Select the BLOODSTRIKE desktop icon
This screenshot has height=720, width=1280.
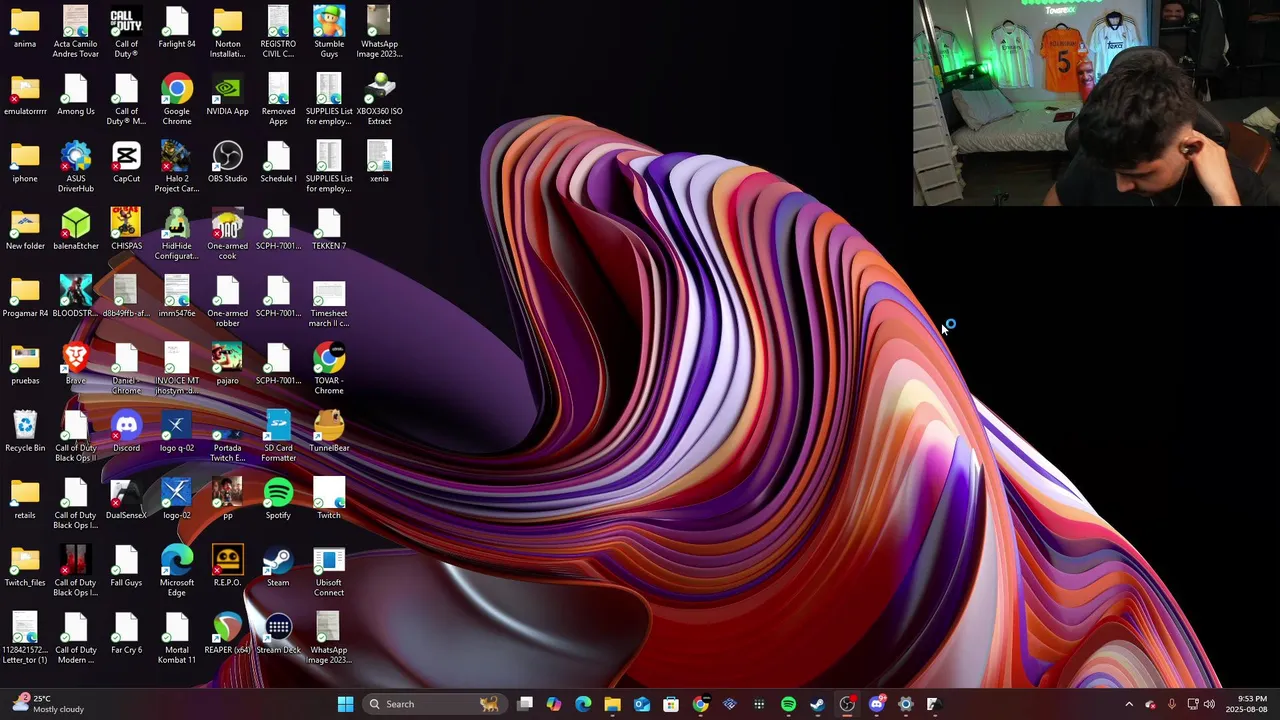tap(75, 296)
